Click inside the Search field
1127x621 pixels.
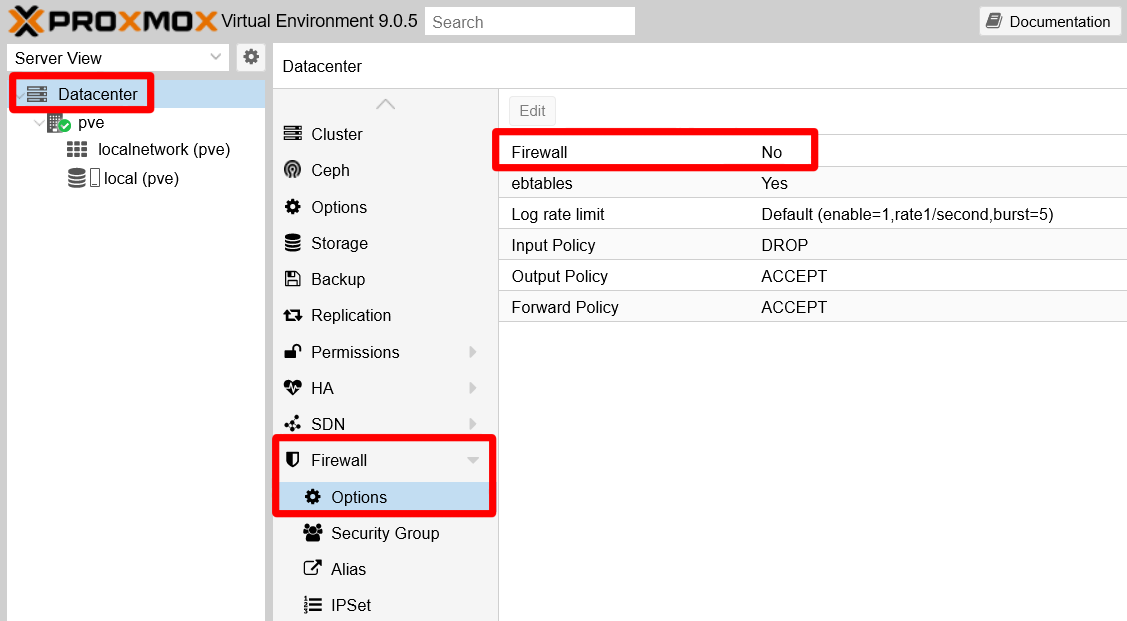529,21
